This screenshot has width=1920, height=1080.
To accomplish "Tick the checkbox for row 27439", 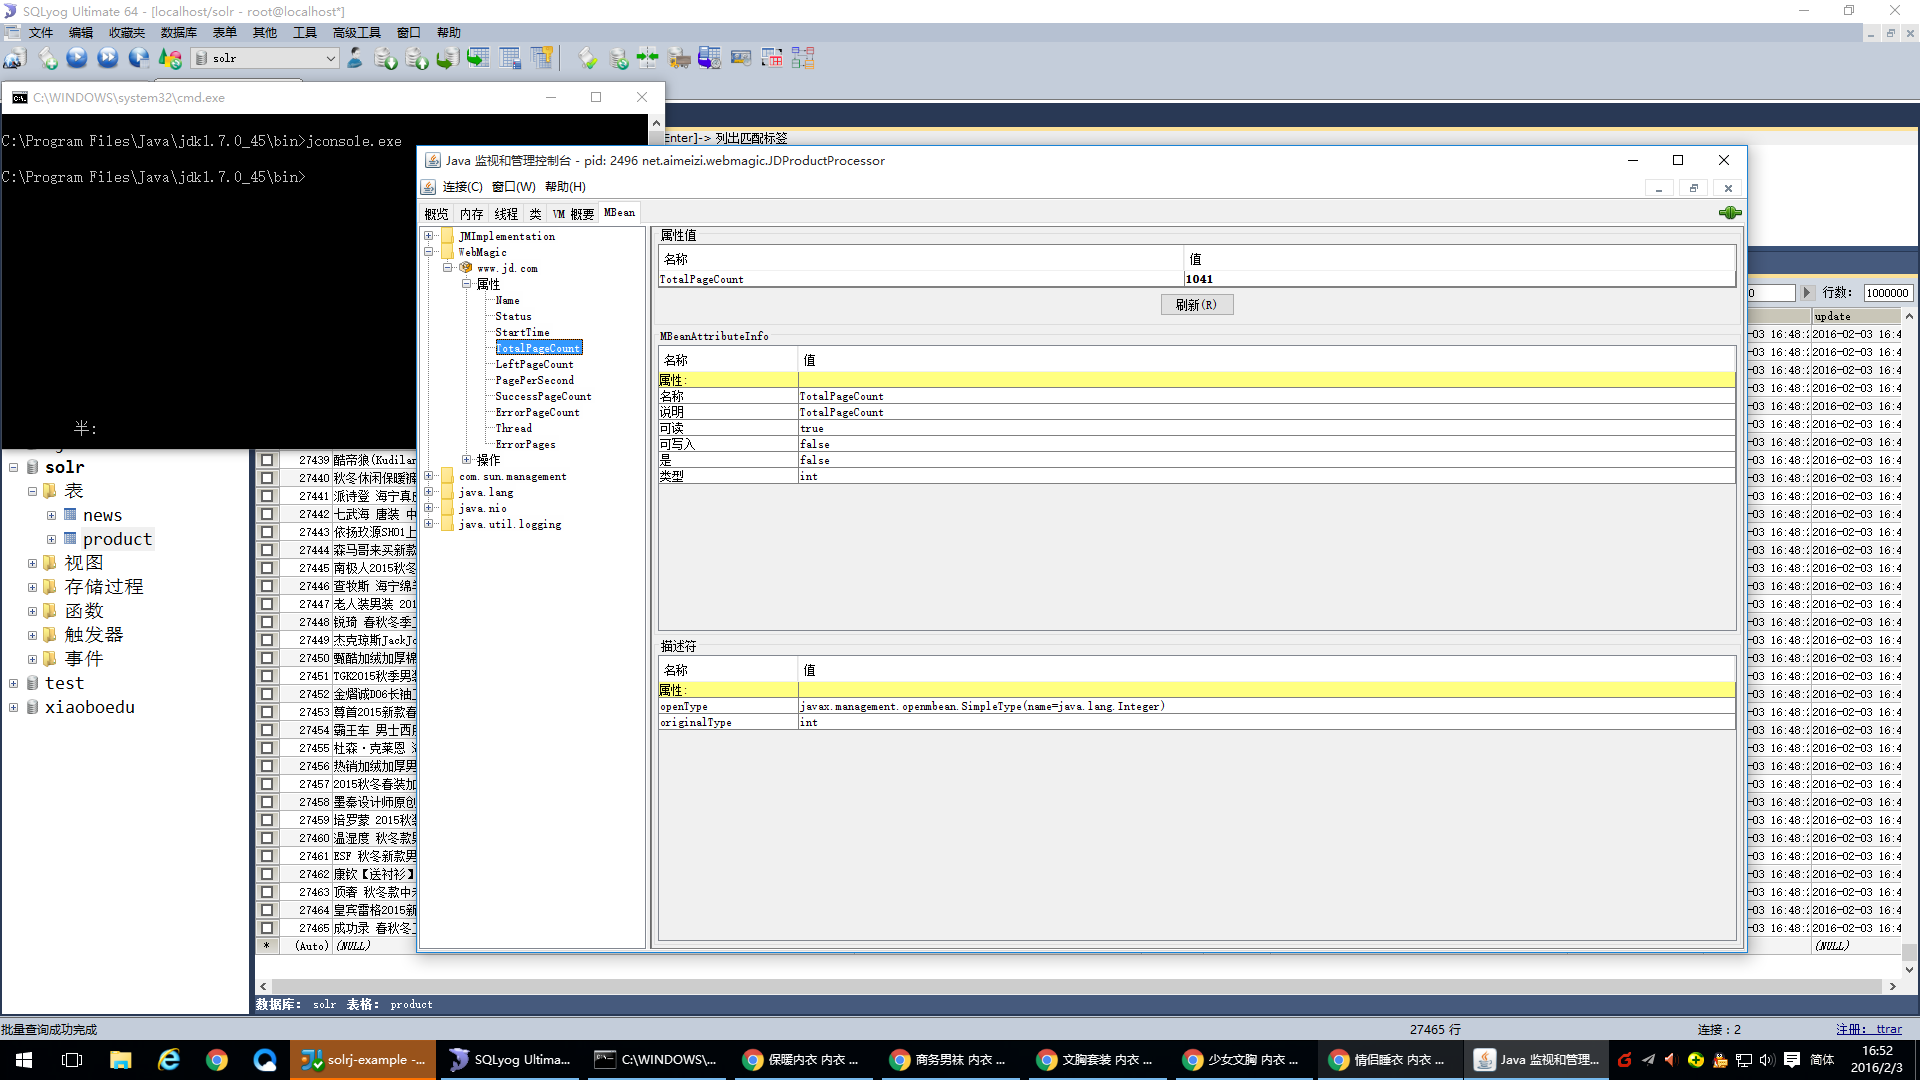I will tap(267, 460).
